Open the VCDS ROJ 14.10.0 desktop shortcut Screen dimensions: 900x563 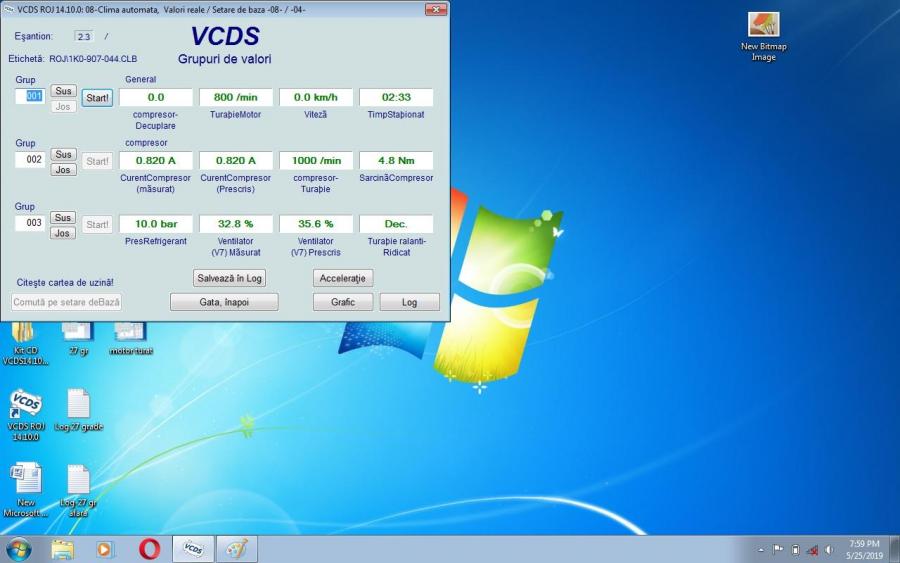click(x=25, y=406)
